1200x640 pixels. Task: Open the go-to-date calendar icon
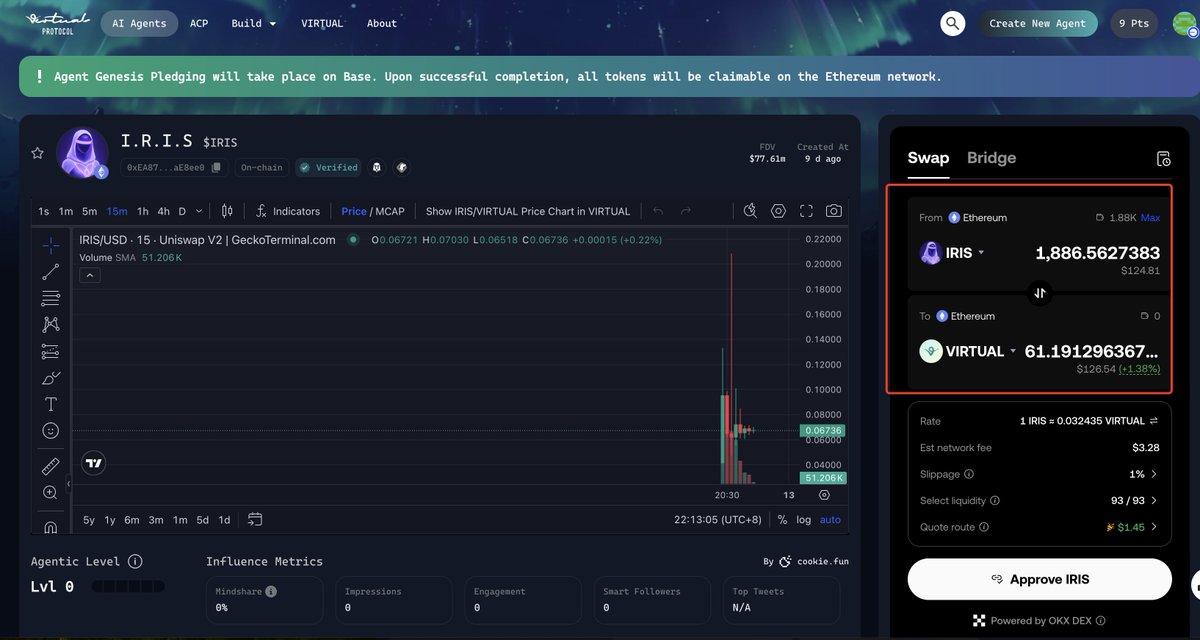[x=255, y=519]
